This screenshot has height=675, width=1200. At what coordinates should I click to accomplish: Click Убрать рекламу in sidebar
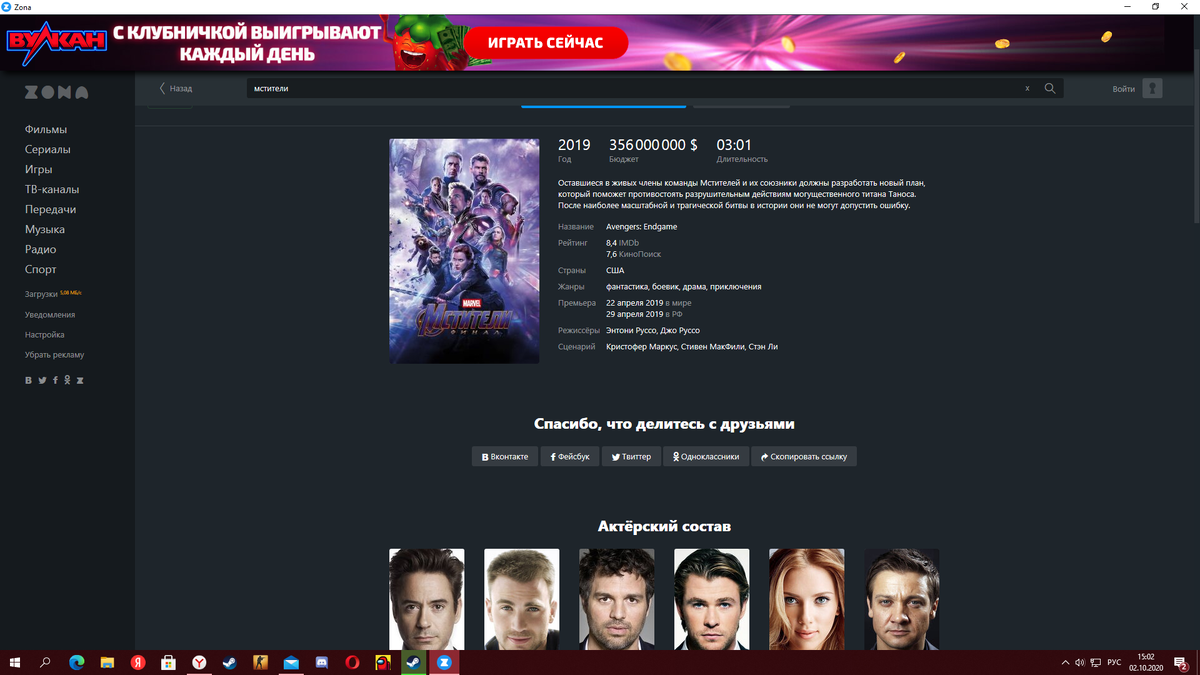pos(55,354)
